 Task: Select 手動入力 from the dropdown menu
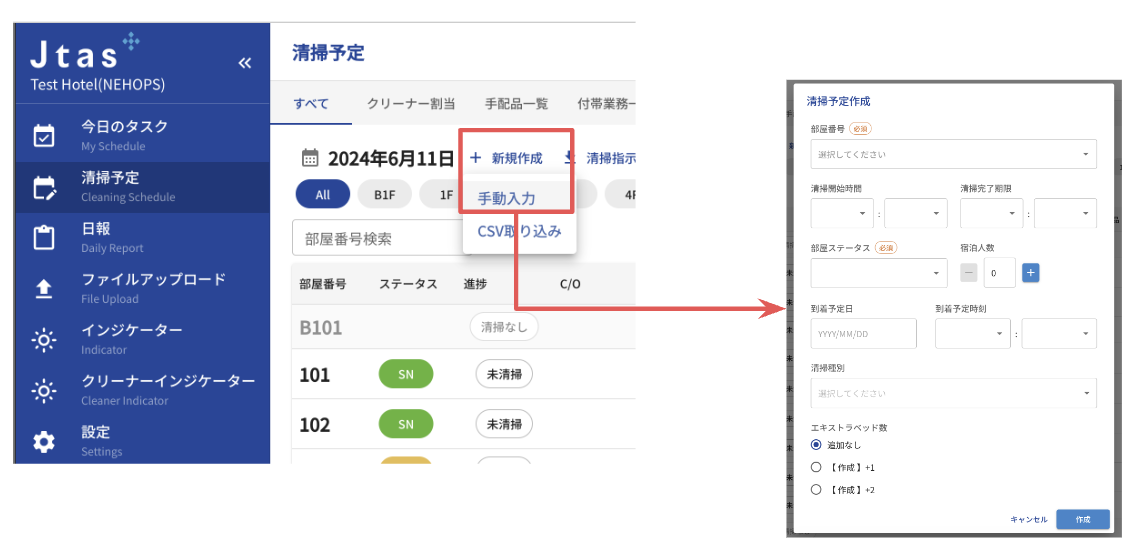pyautogui.click(x=518, y=197)
